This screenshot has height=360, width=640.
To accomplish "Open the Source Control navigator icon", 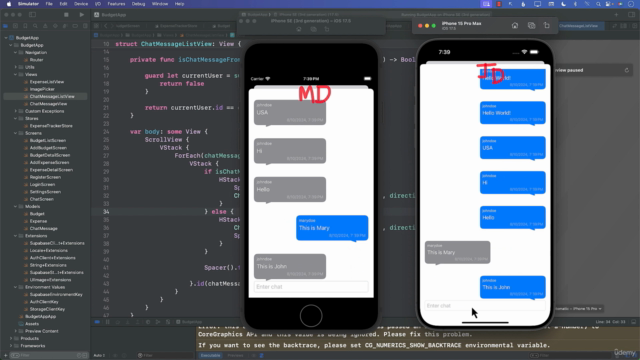I will [x=16, y=26].
